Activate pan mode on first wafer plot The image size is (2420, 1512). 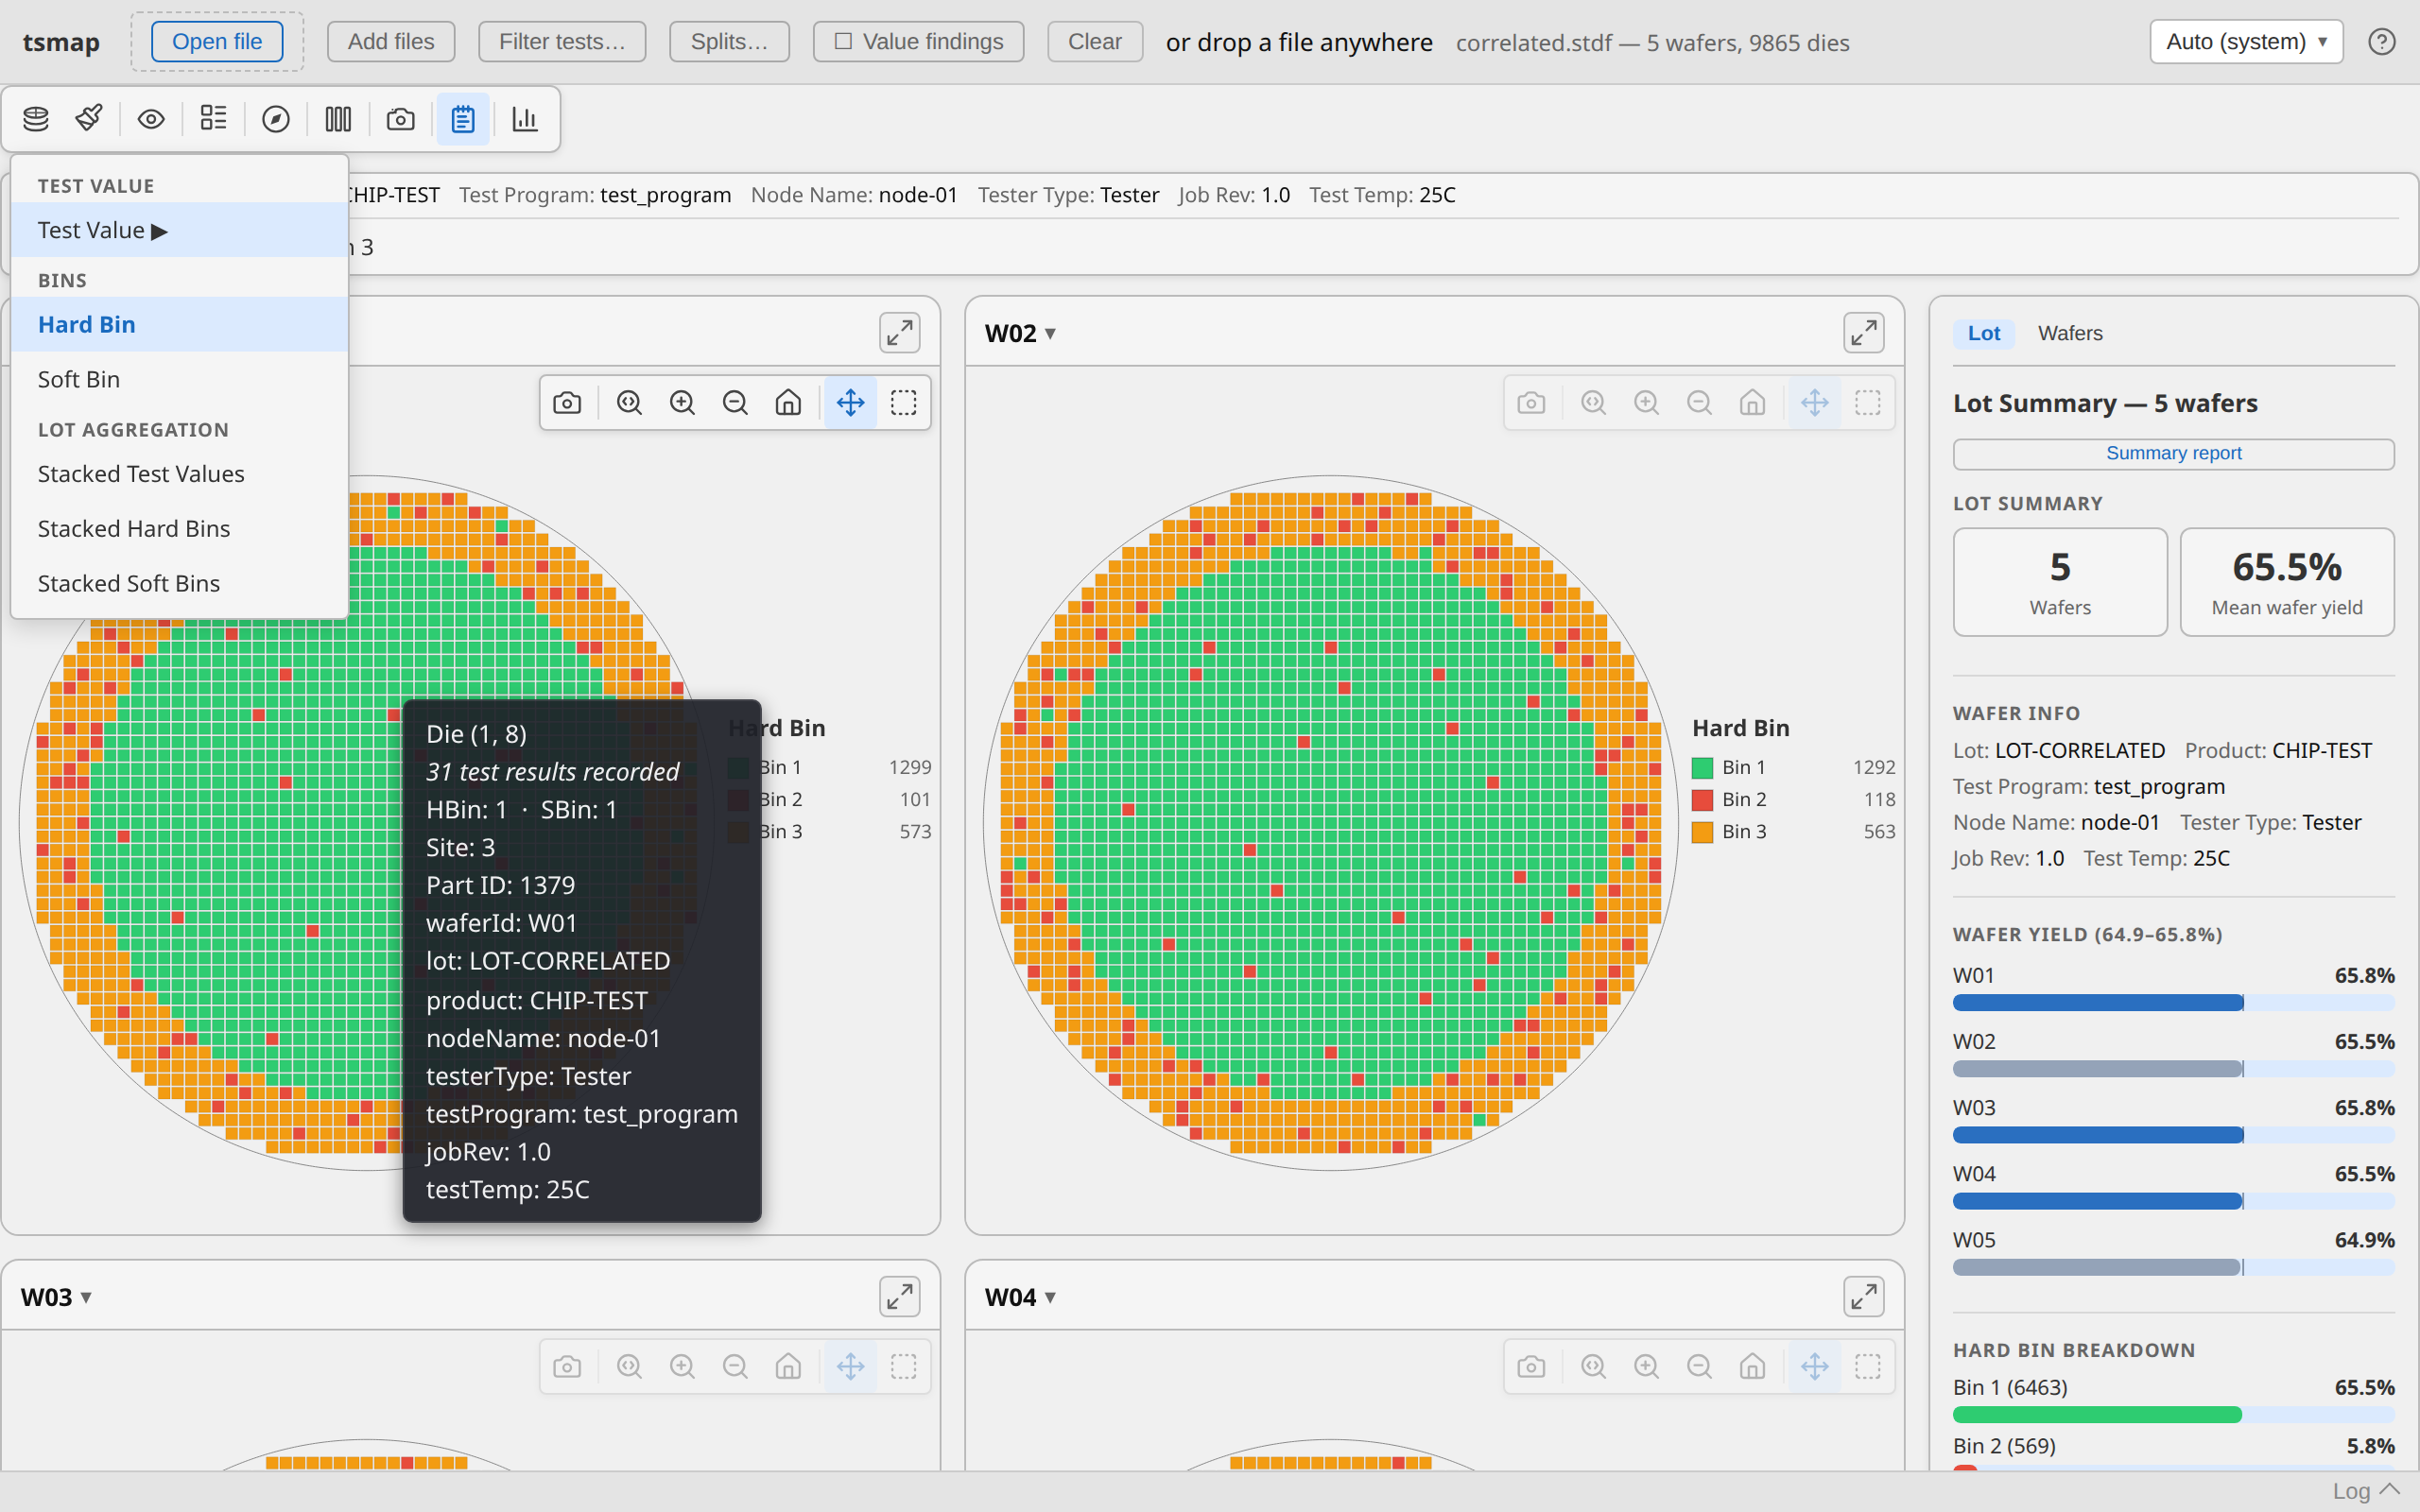coord(851,403)
